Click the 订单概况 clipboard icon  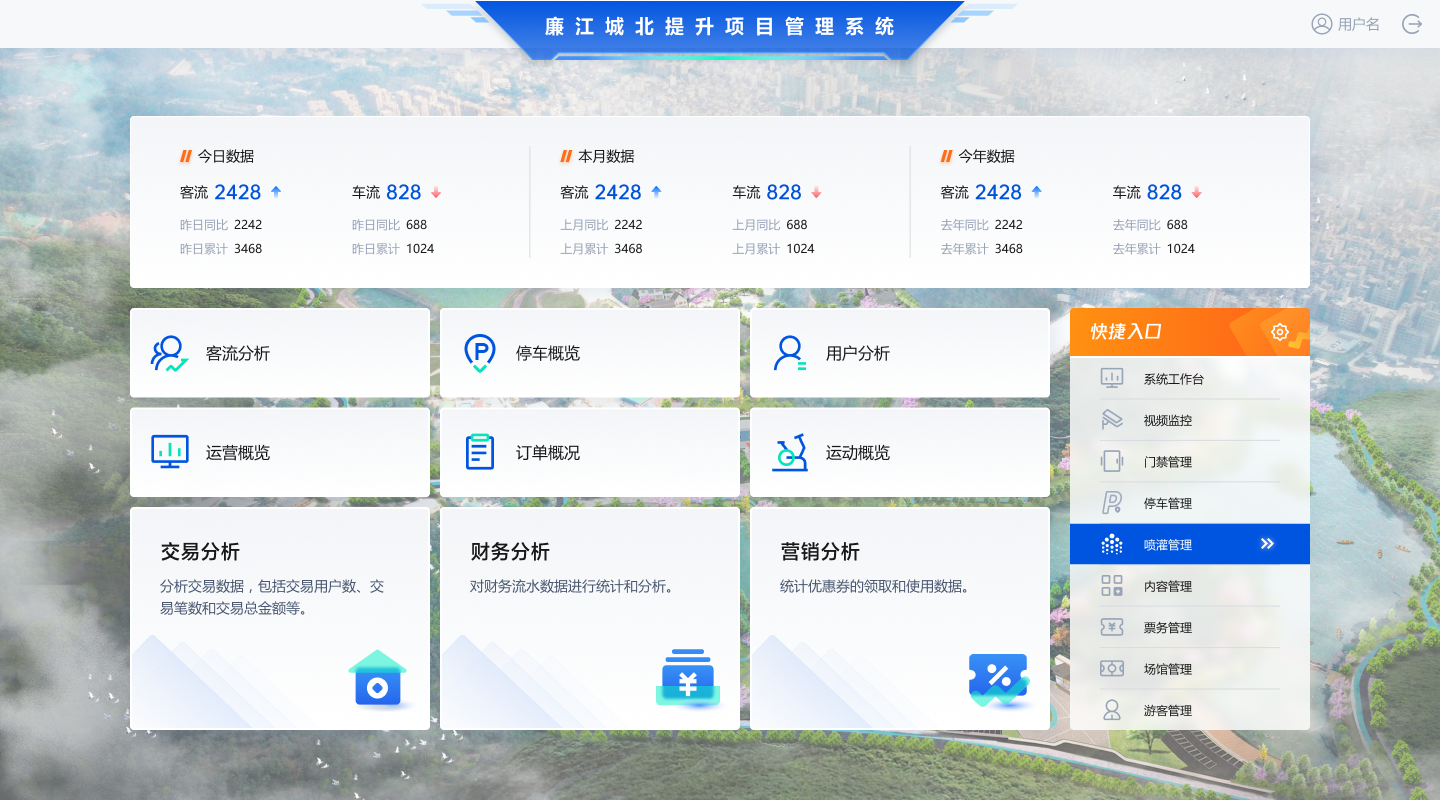[x=480, y=452]
